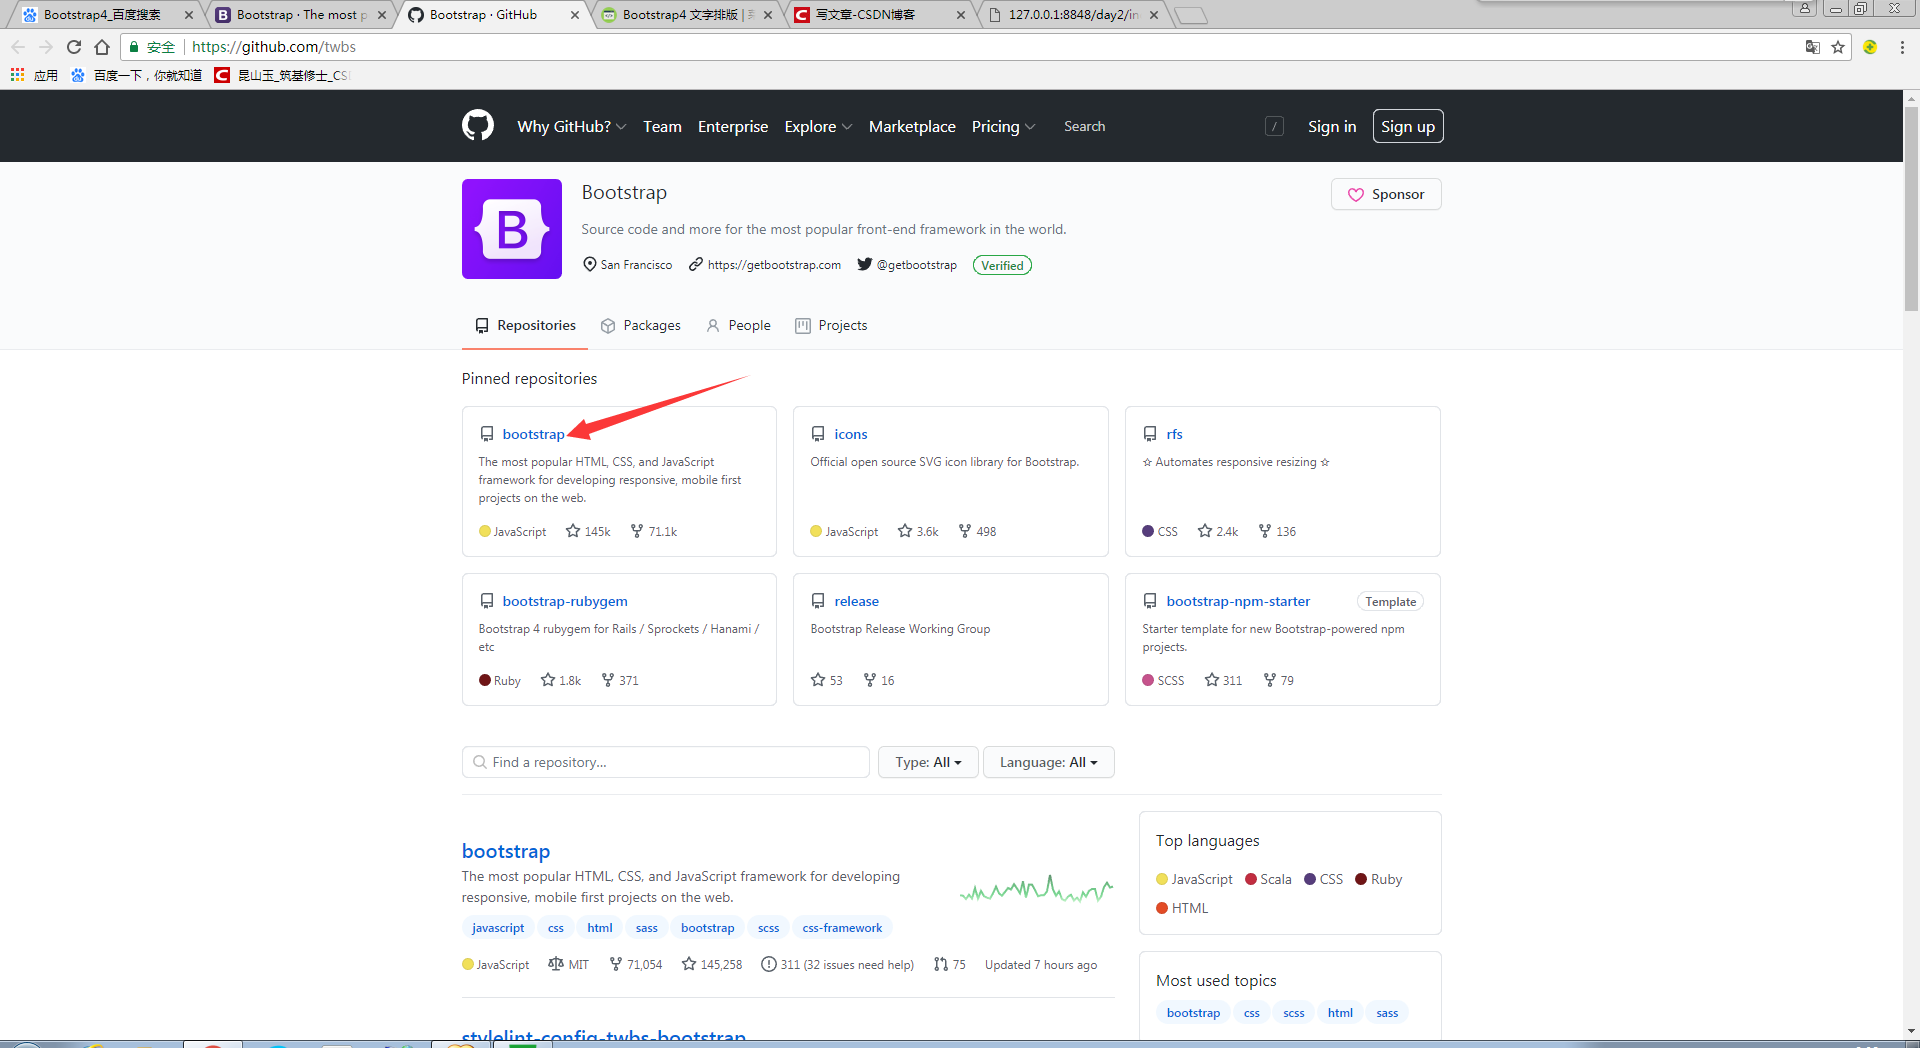Open the https://getbootstrap.com link
The width and height of the screenshot is (1920, 1048).
(775, 264)
